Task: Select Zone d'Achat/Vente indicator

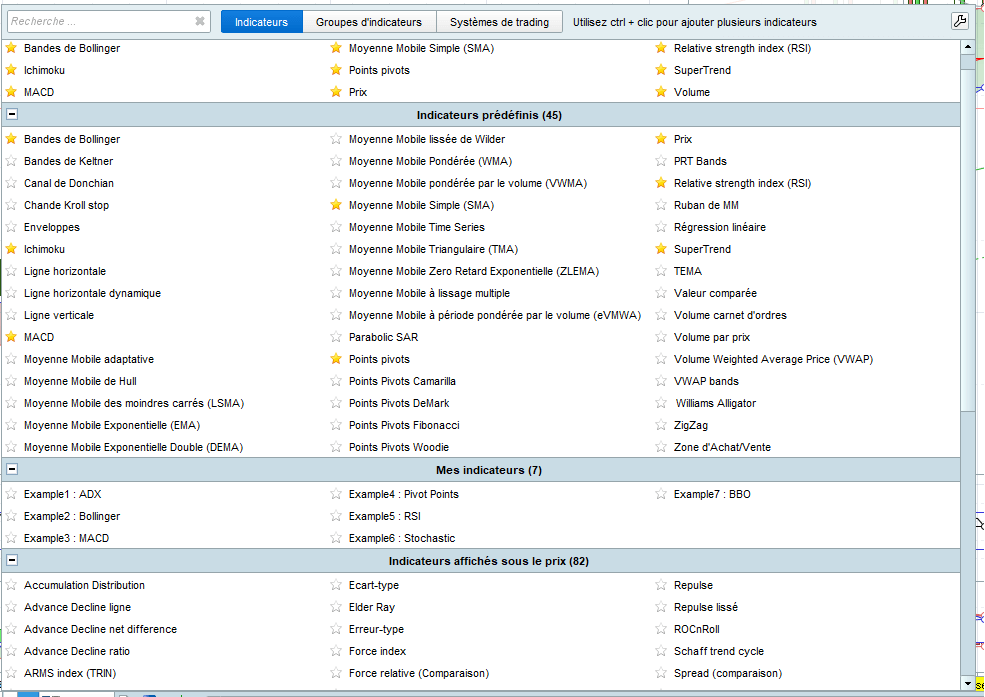Action: click(x=722, y=447)
